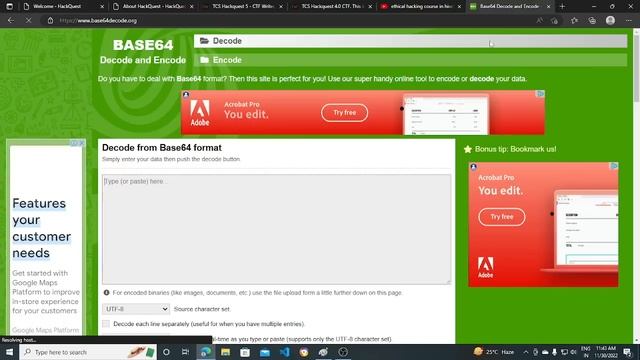Viewport: 640px width, 360px height.
Task: Open File Explorer from the taskbar
Action: pos(225,352)
